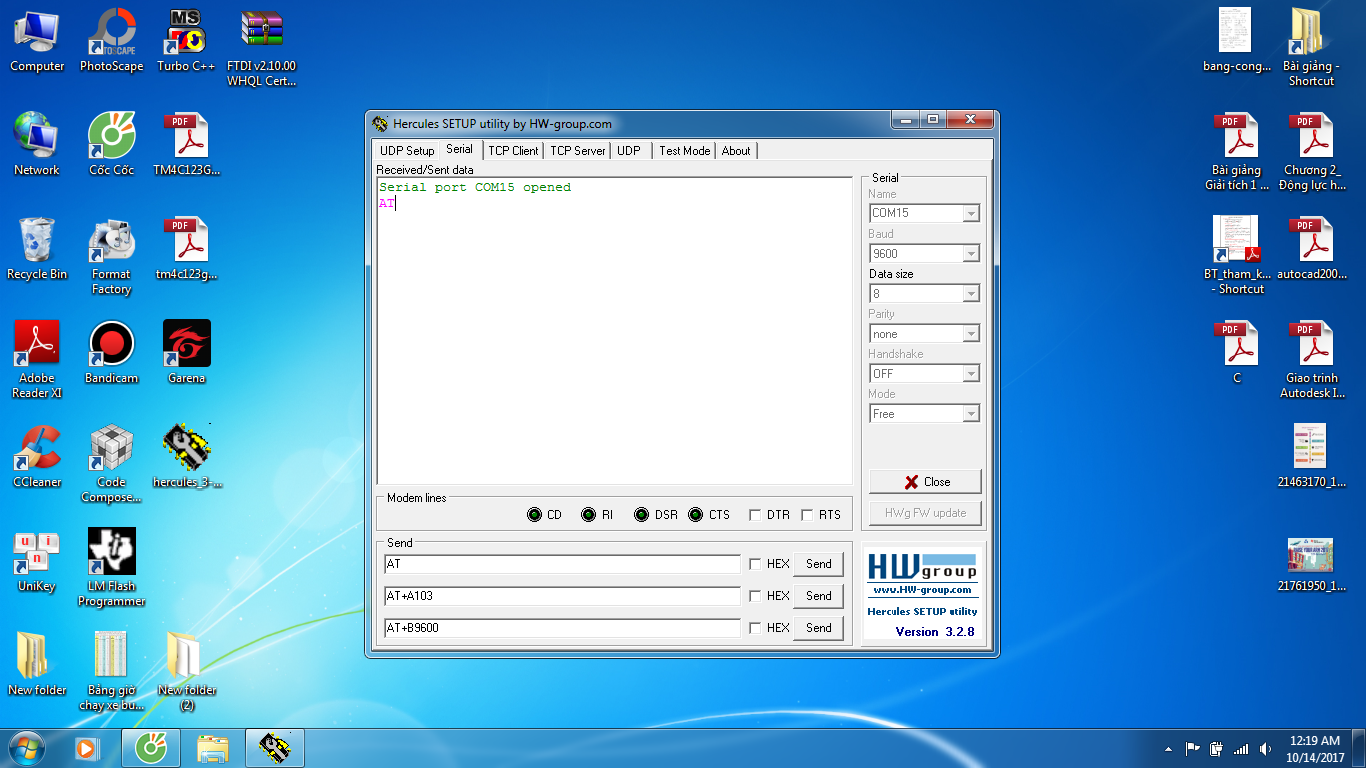1366x768 pixels.
Task: Close the serial port connection
Action: point(925,482)
